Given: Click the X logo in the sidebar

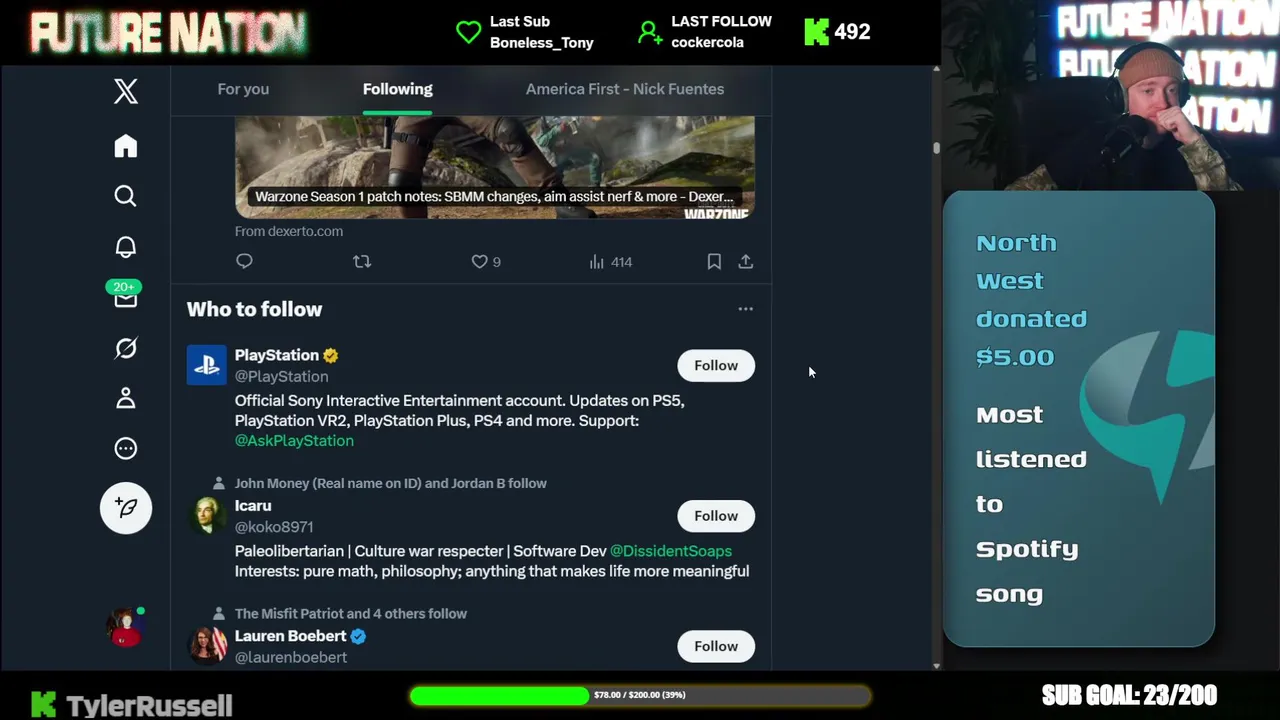Looking at the screenshot, I should [125, 92].
